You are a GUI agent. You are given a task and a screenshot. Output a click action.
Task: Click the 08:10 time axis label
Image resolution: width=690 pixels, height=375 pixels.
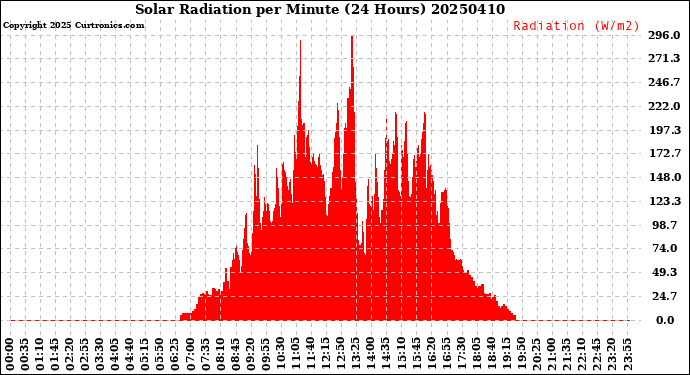[x=221, y=355]
